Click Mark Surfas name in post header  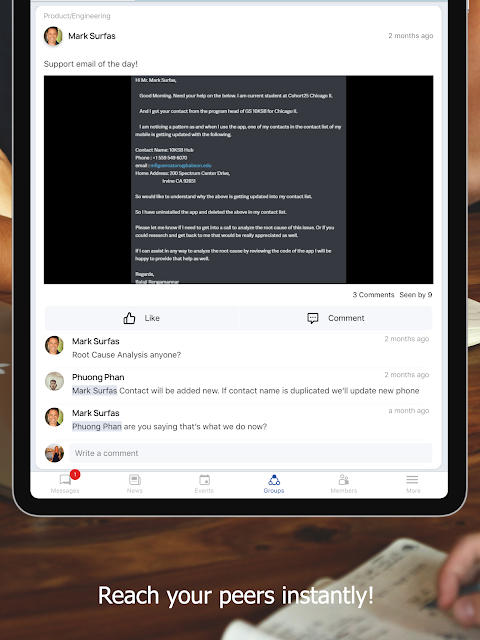click(92, 36)
